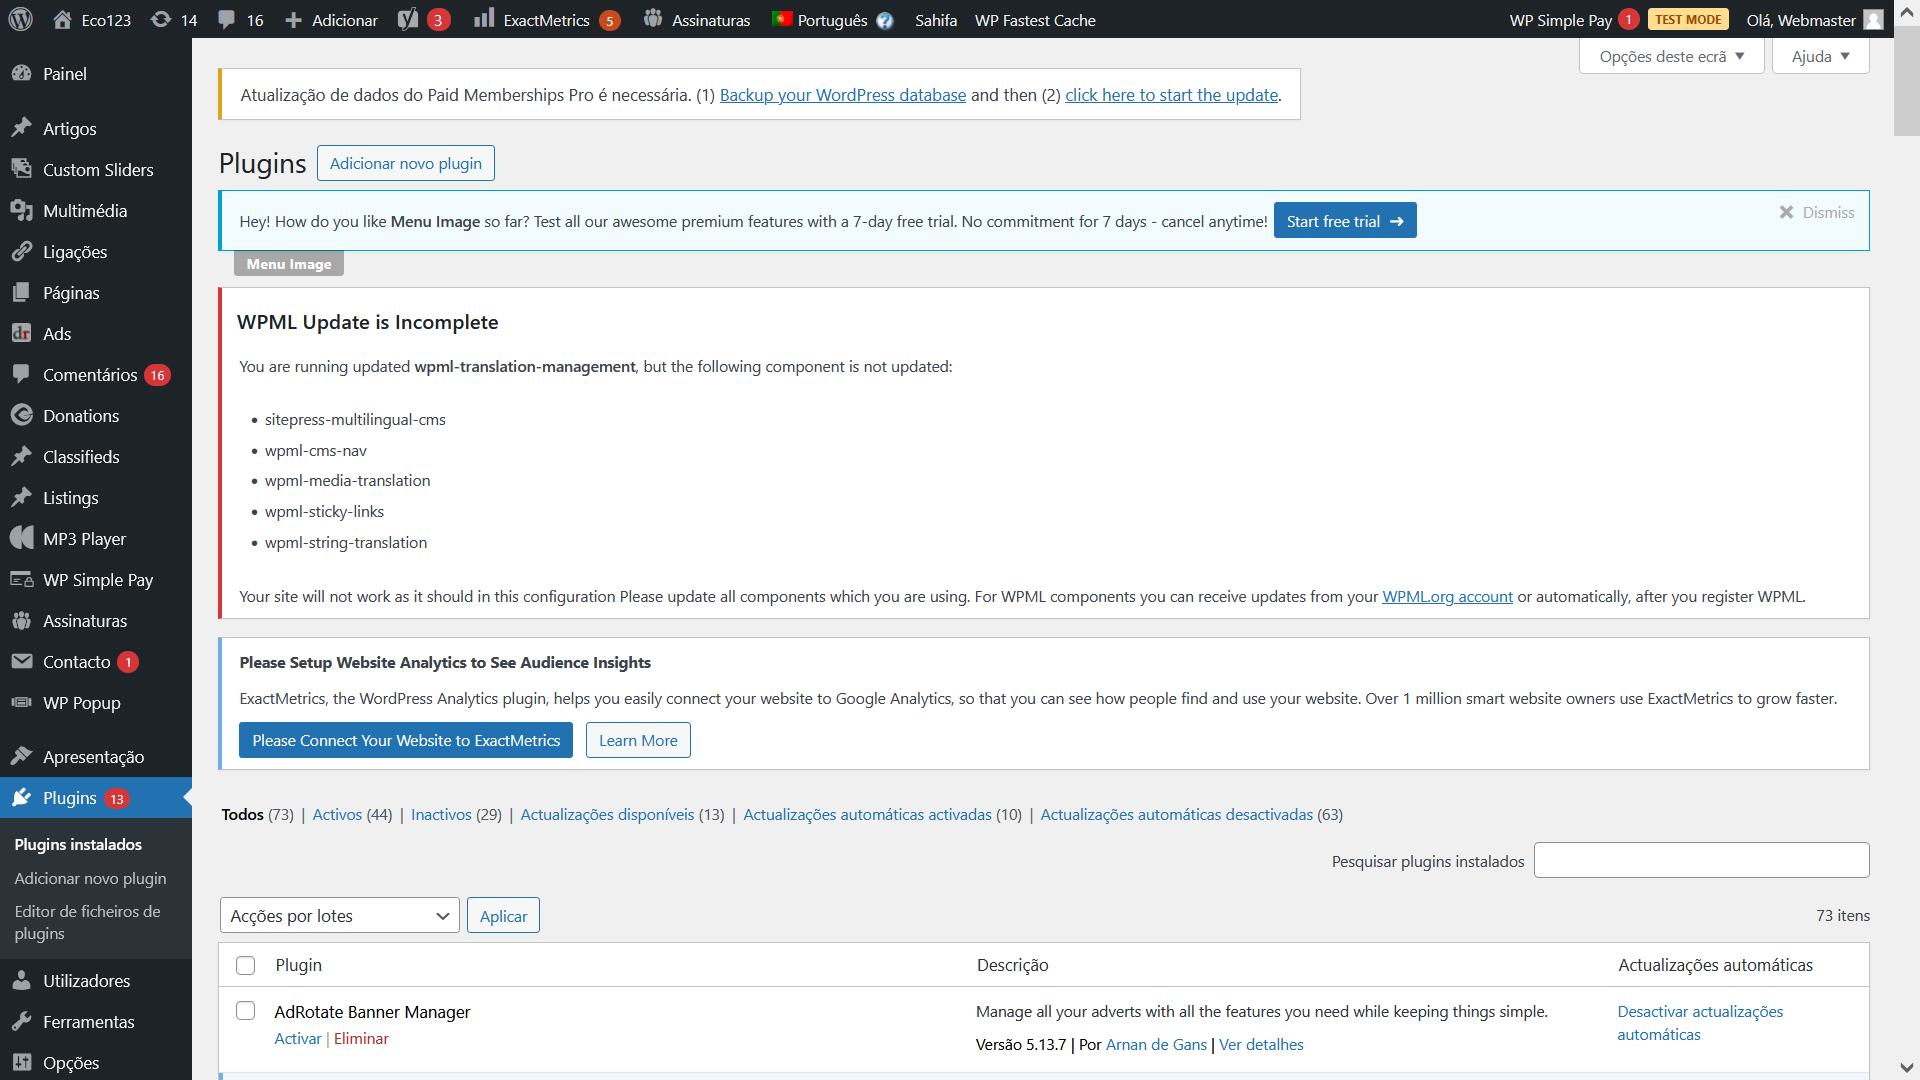
Task: Open Apresentação brush icon in sidebar
Action: tap(22, 756)
